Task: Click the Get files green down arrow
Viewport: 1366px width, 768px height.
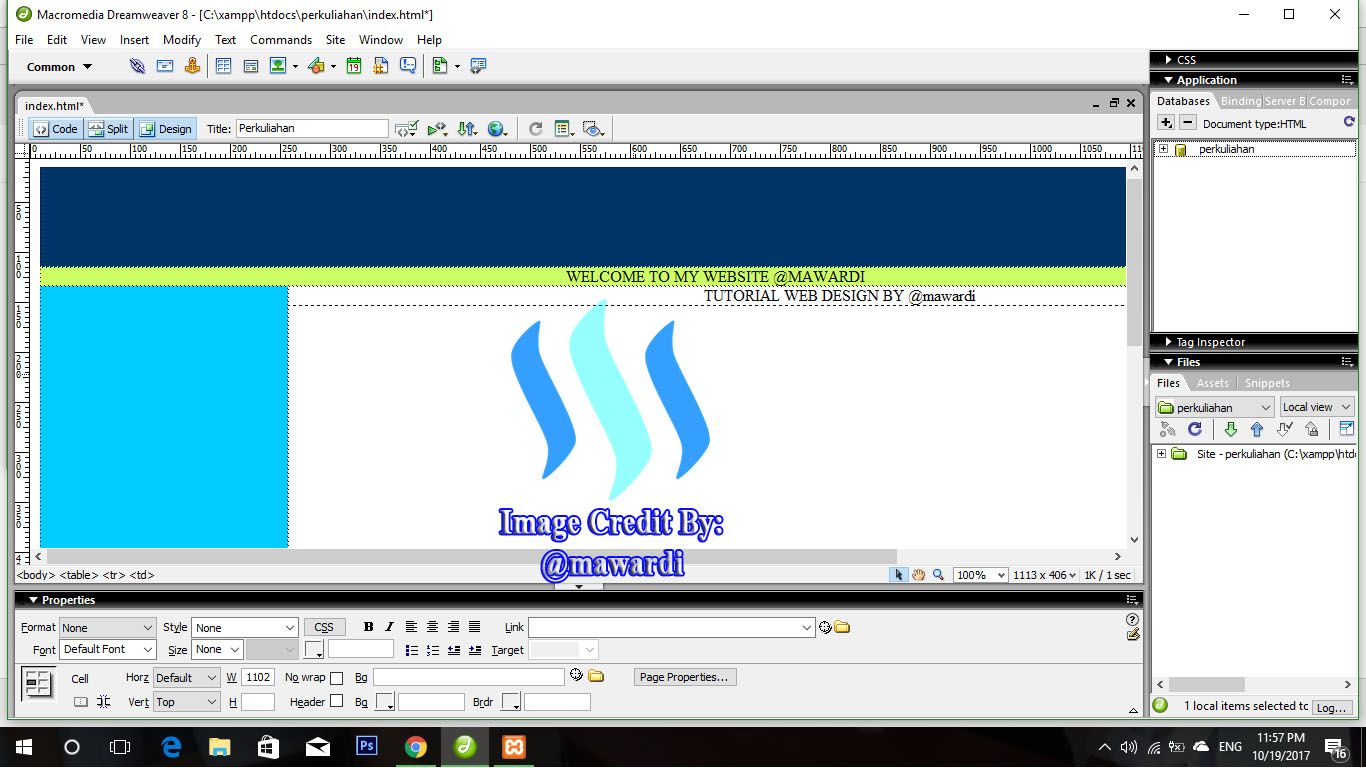Action: [1230, 429]
